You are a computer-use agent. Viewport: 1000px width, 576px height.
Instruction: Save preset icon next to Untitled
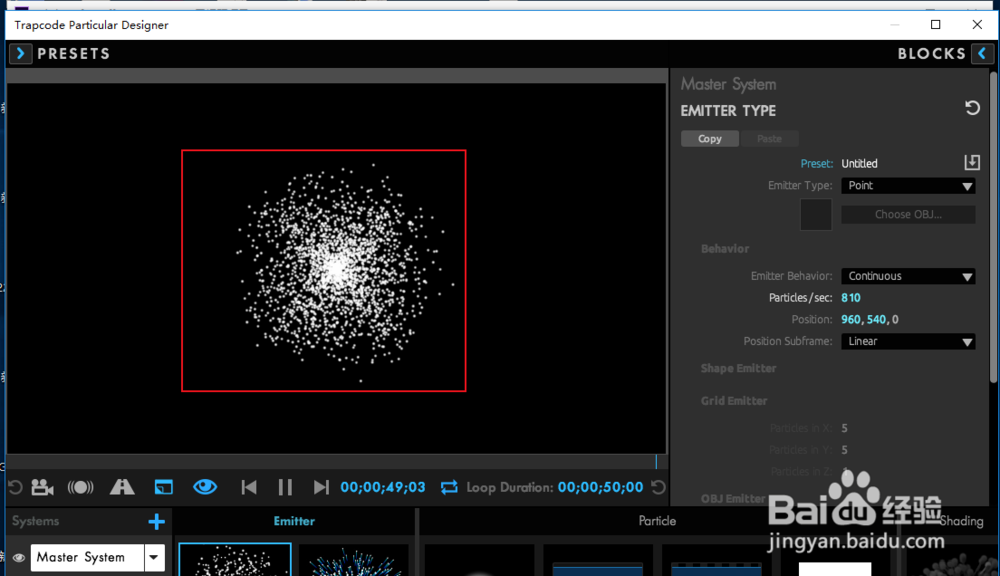pos(972,163)
